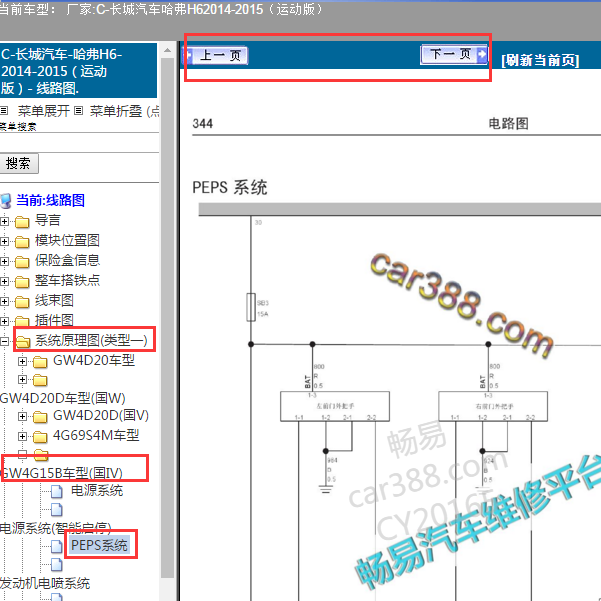This screenshot has height=601, width=601.
Task: Select GW4D20D(国V) tree item
Action: point(101,415)
